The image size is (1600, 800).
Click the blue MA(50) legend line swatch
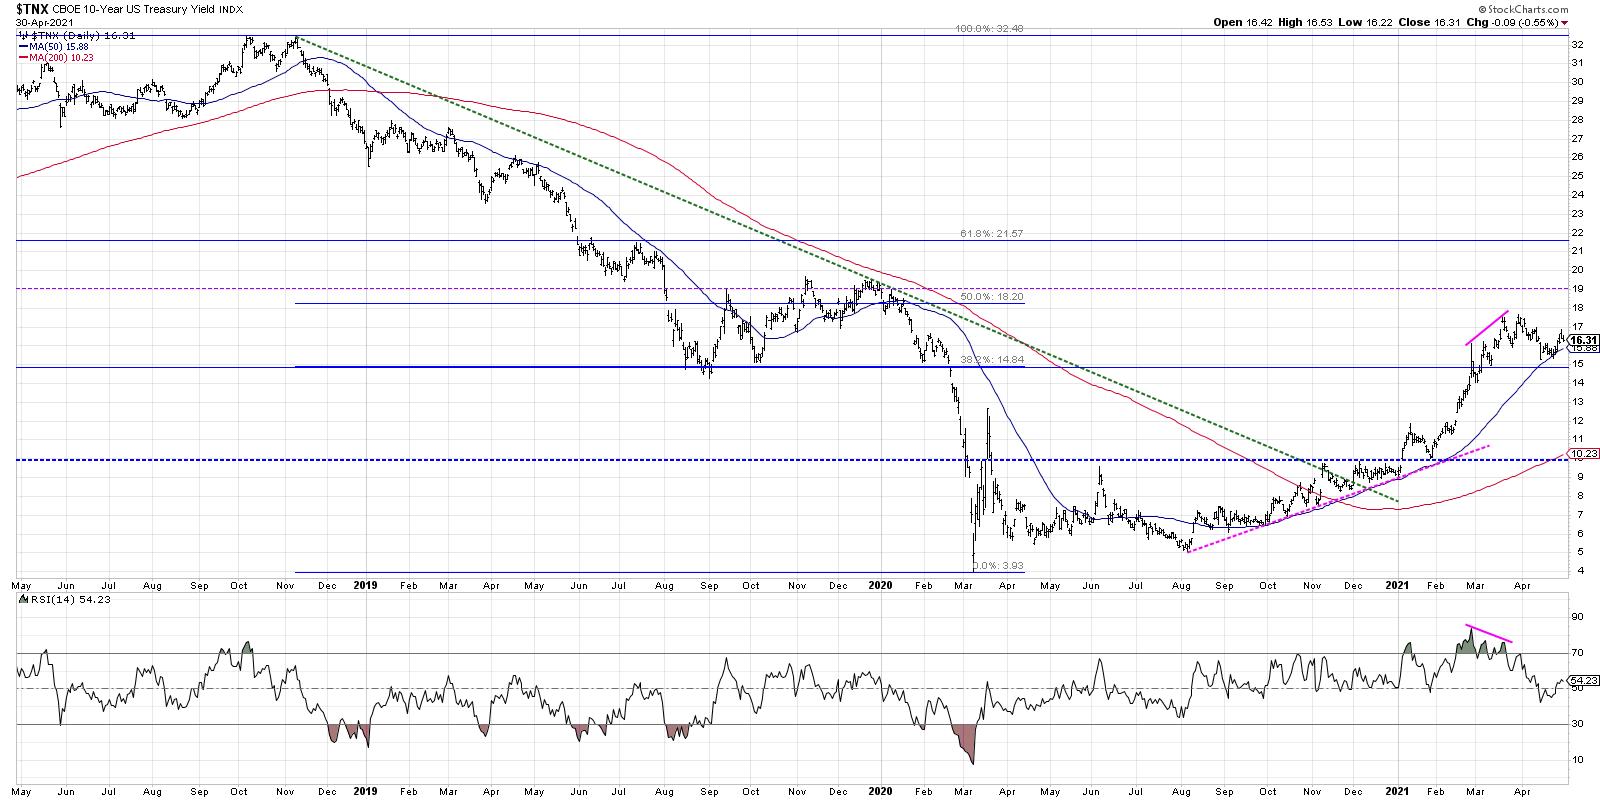click(23, 46)
